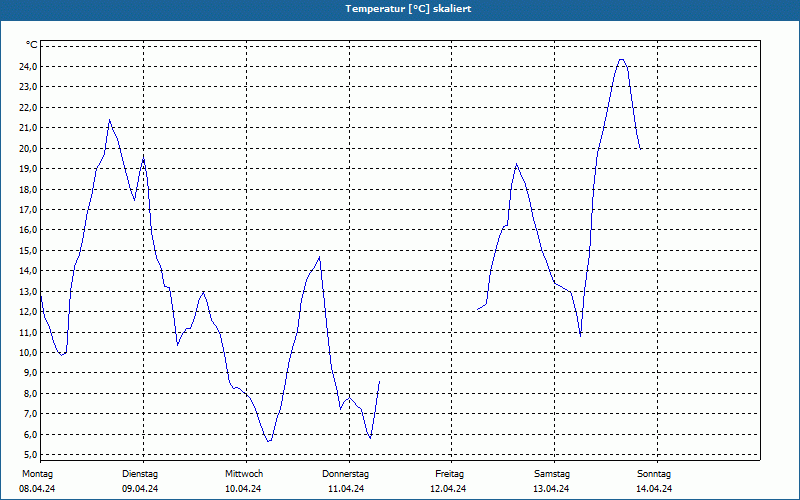Screen dimensions: 800x500
Task: Click the 21,0 y-axis label
Action: [x=28, y=128]
